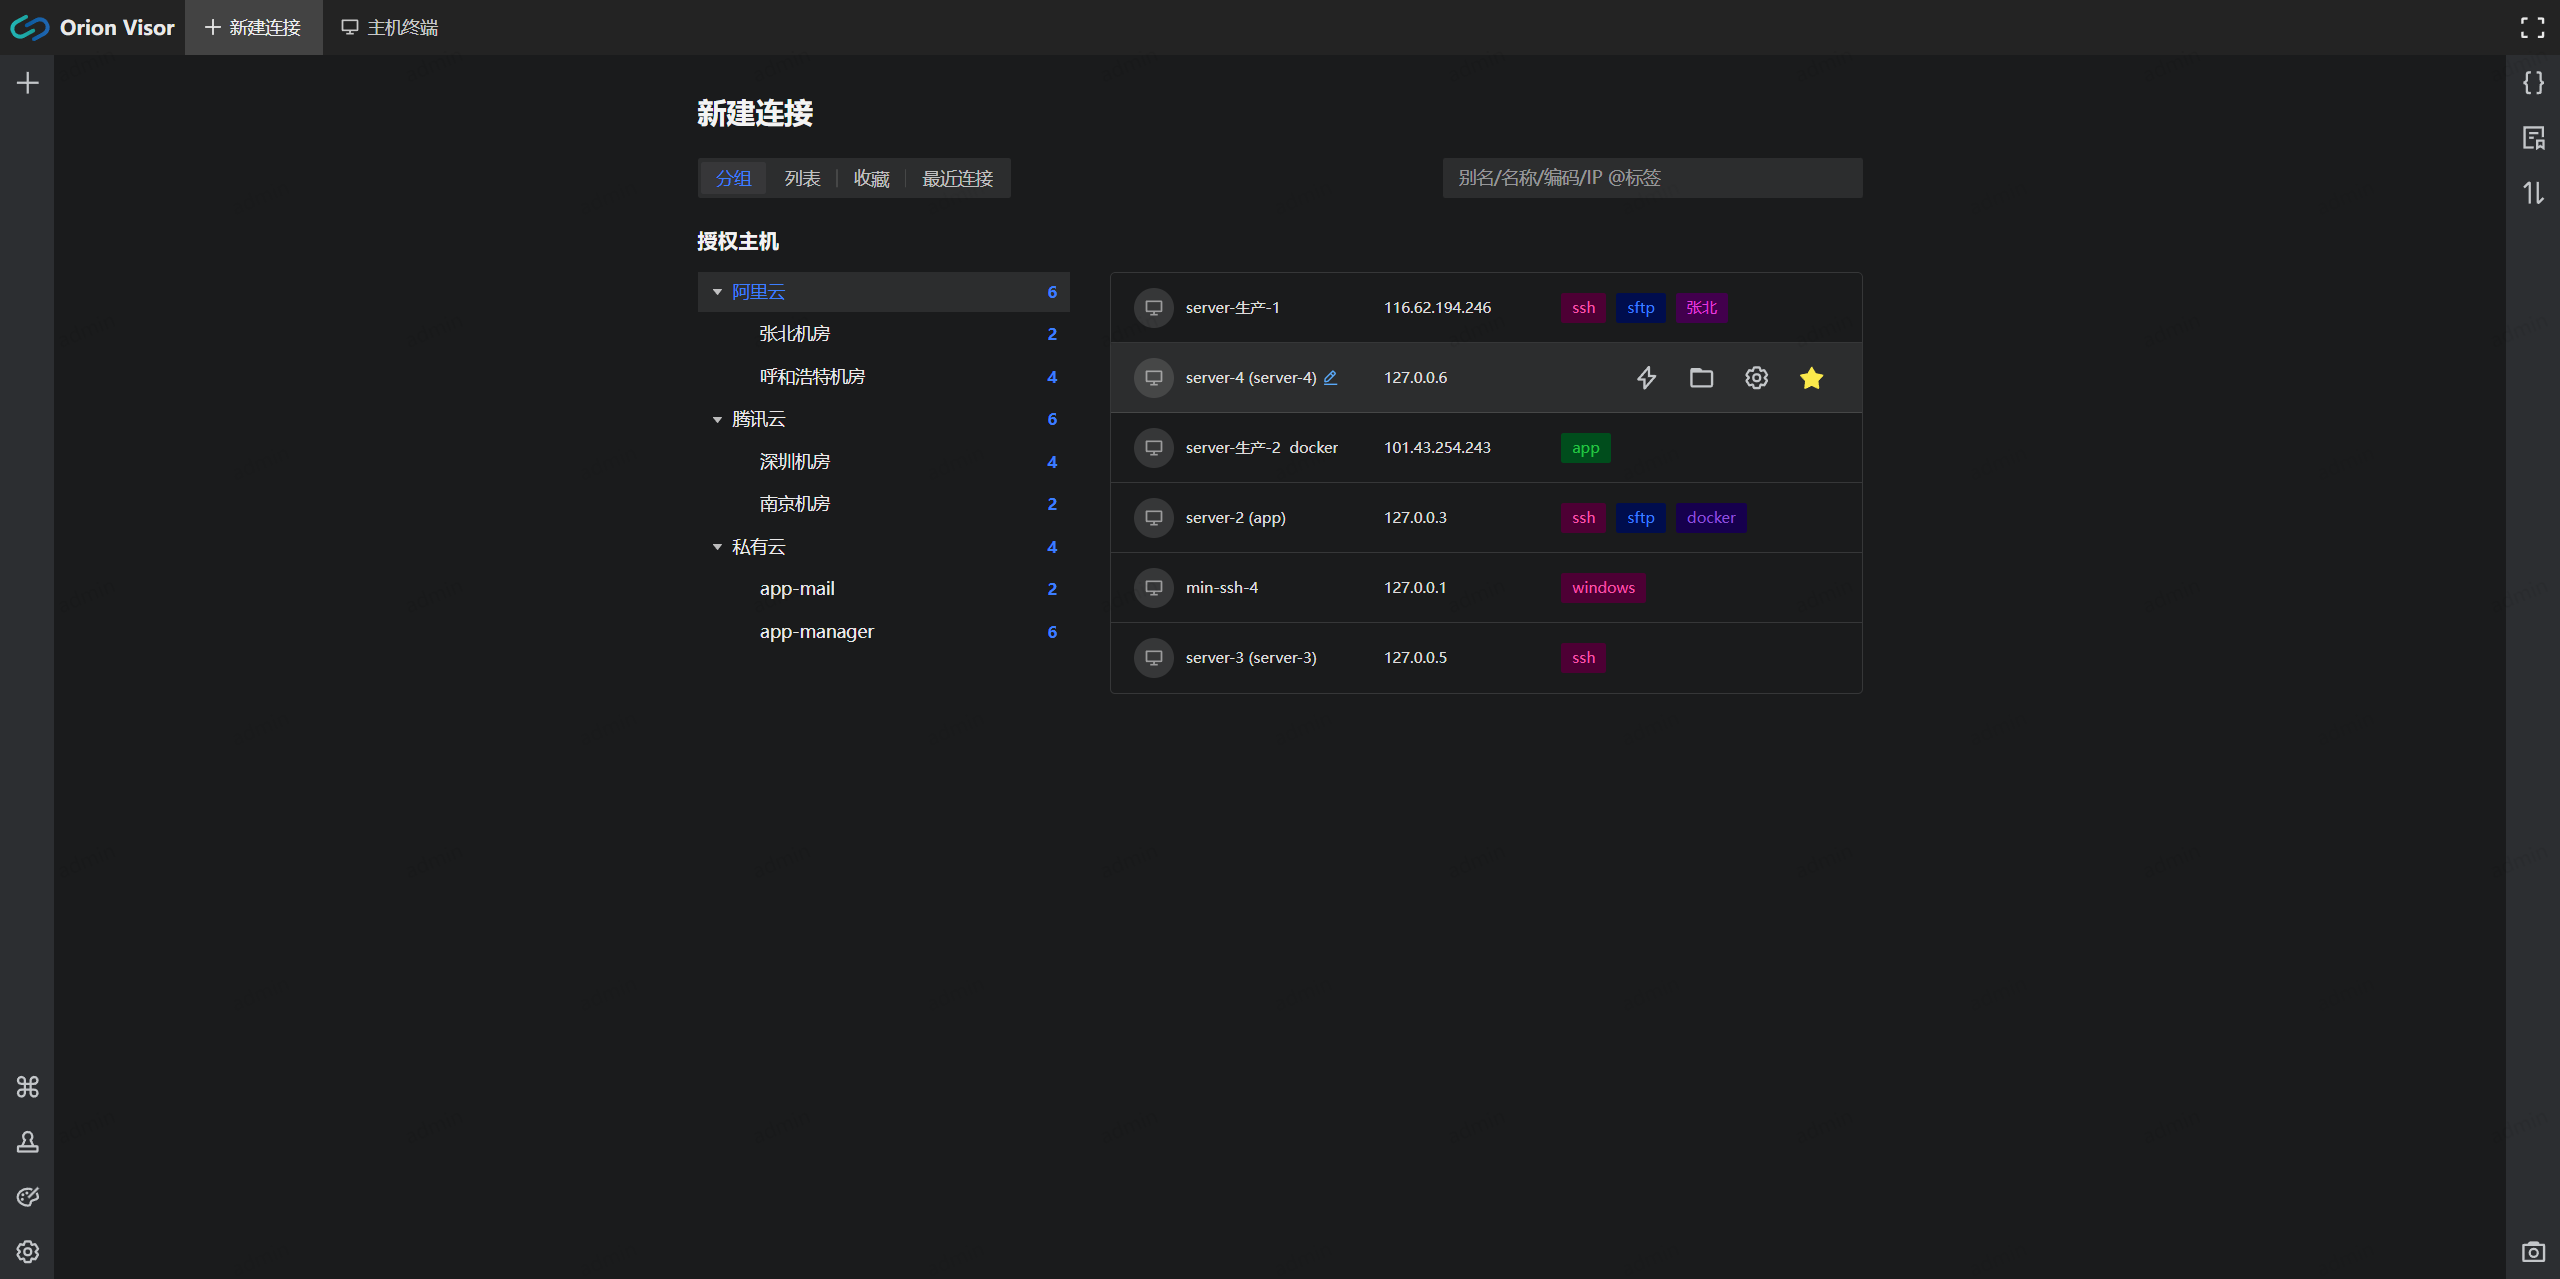Switch to the 列表 view tab
2560x1279 pixels.
(x=802, y=179)
